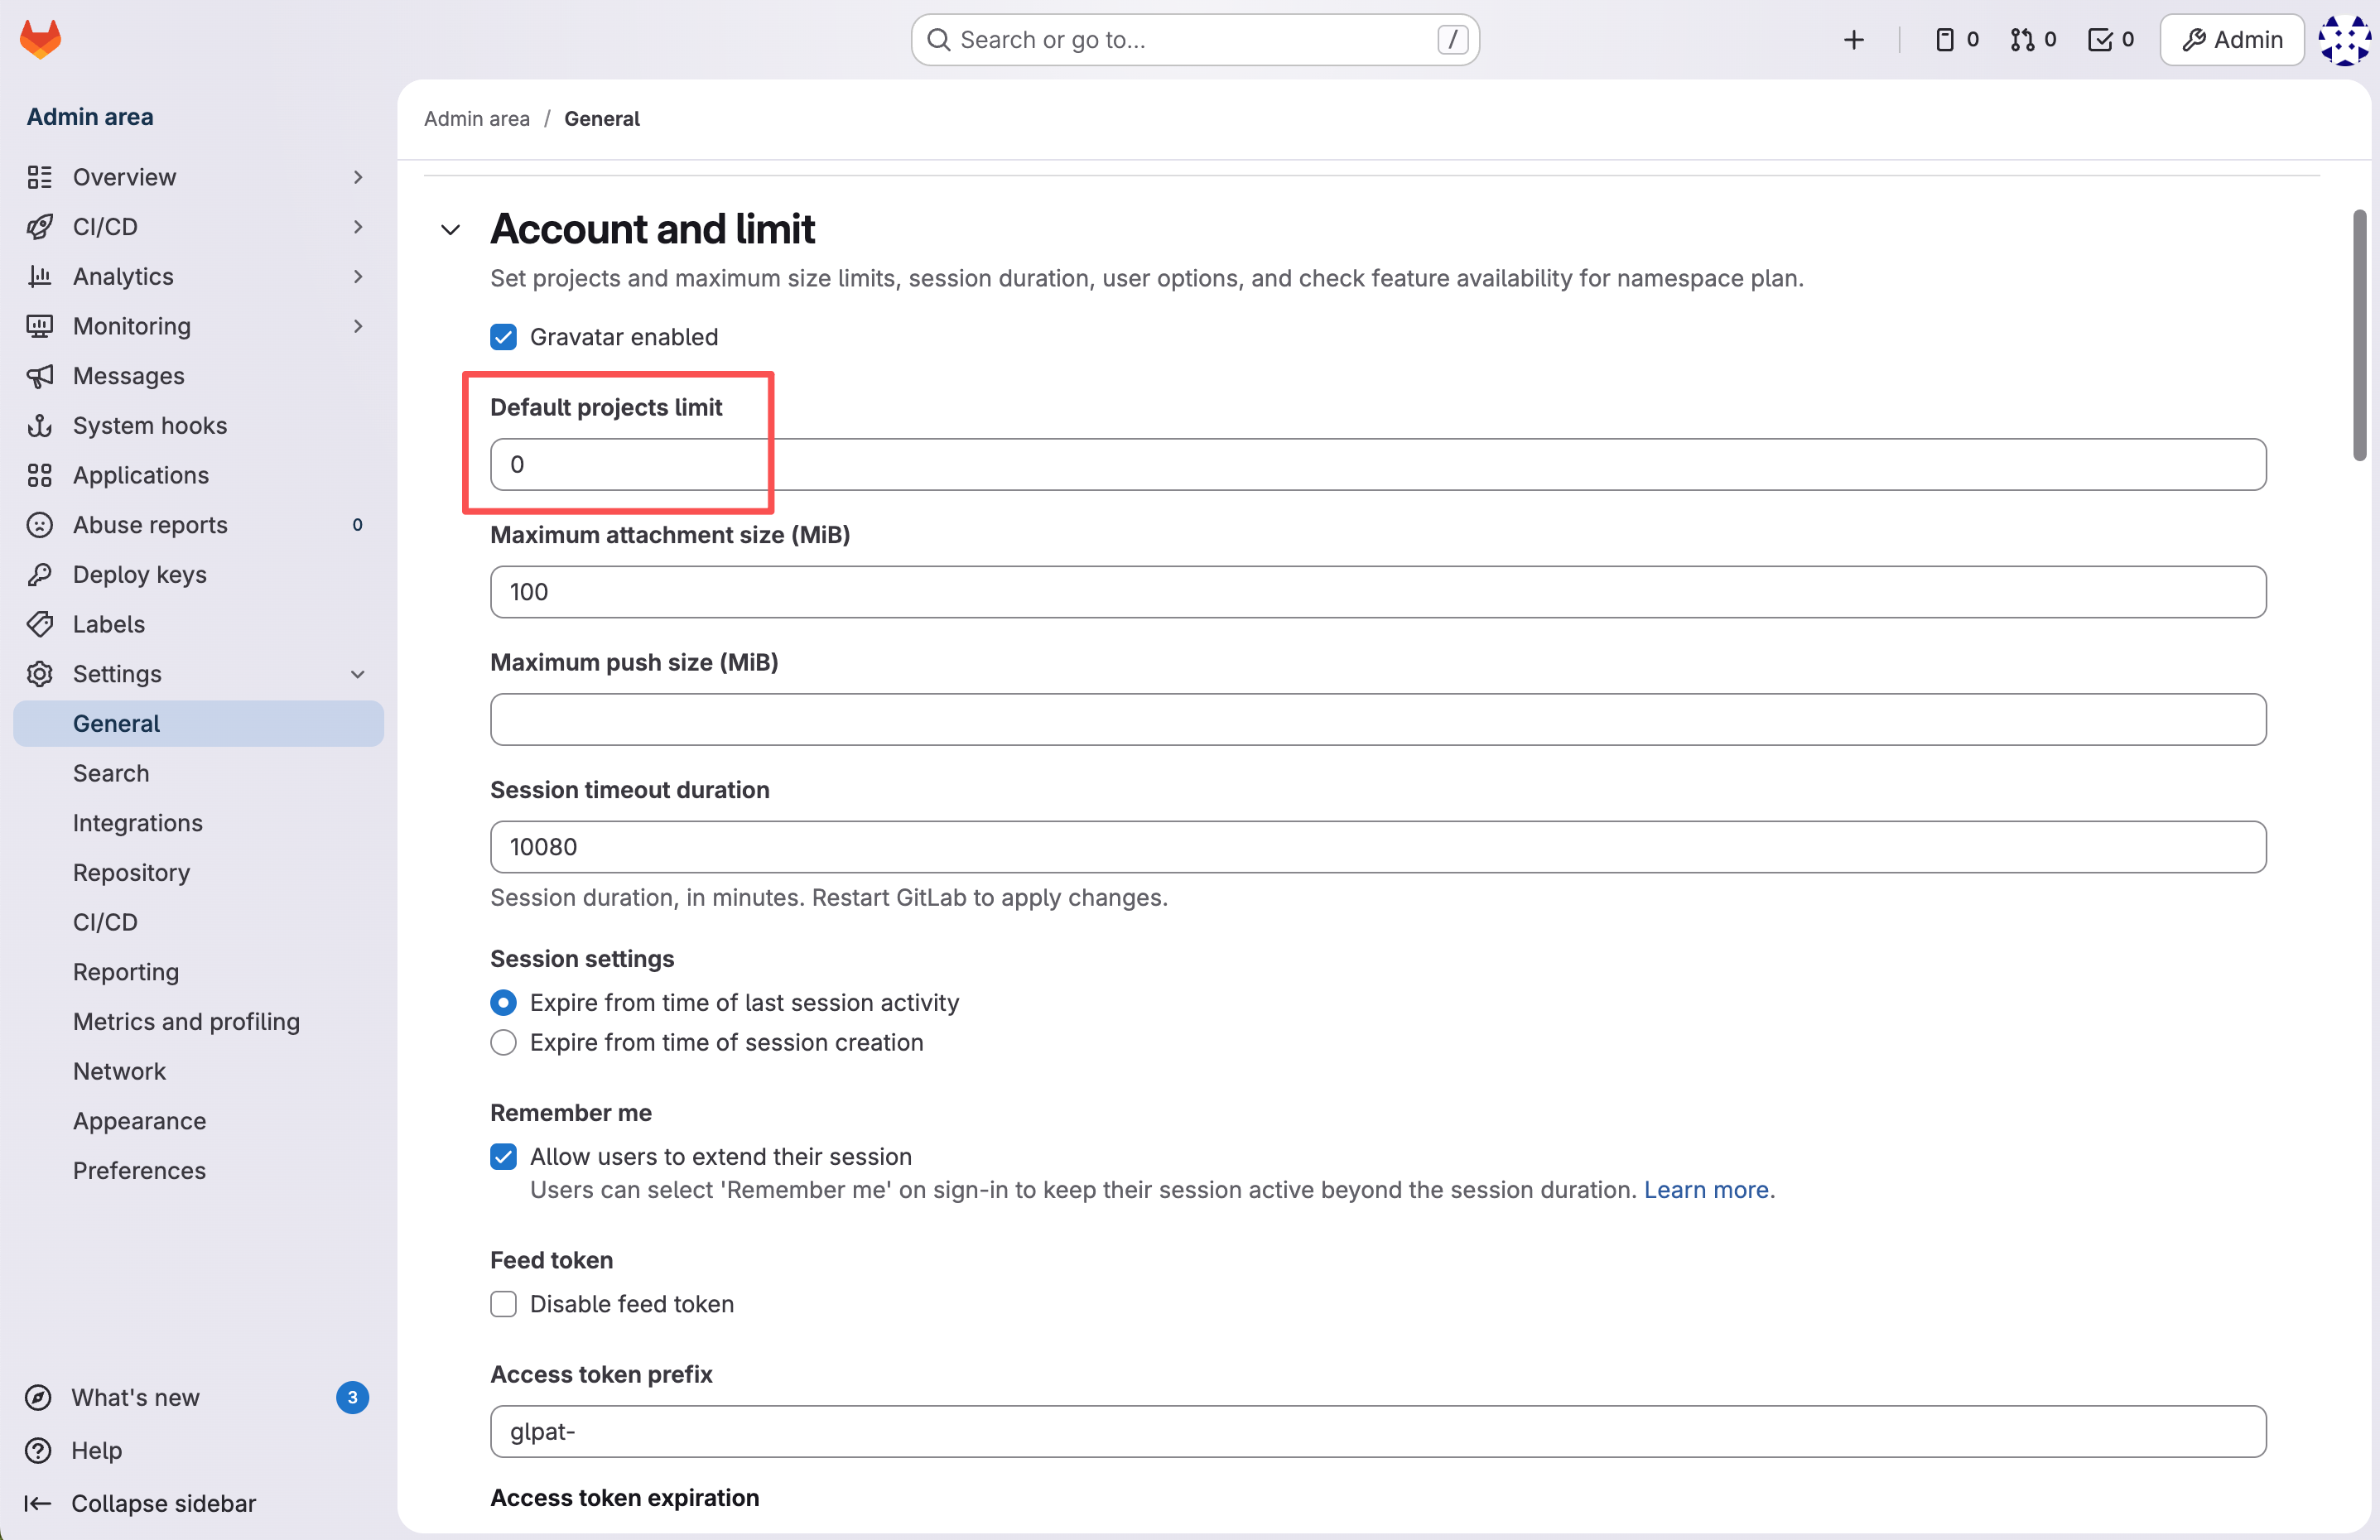The image size is (2380, 1540).
Task: Click the page vertical scrollbar
Action: 2359,335
